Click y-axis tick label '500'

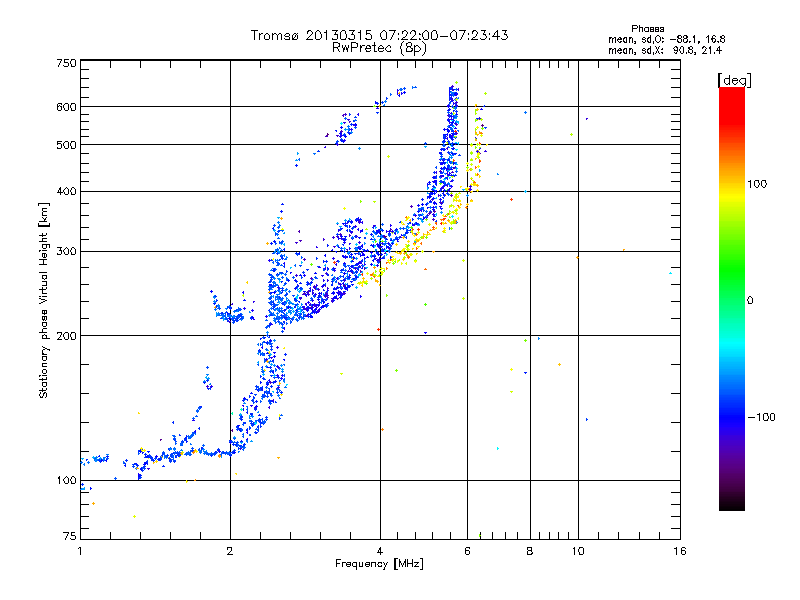[66, 145]
